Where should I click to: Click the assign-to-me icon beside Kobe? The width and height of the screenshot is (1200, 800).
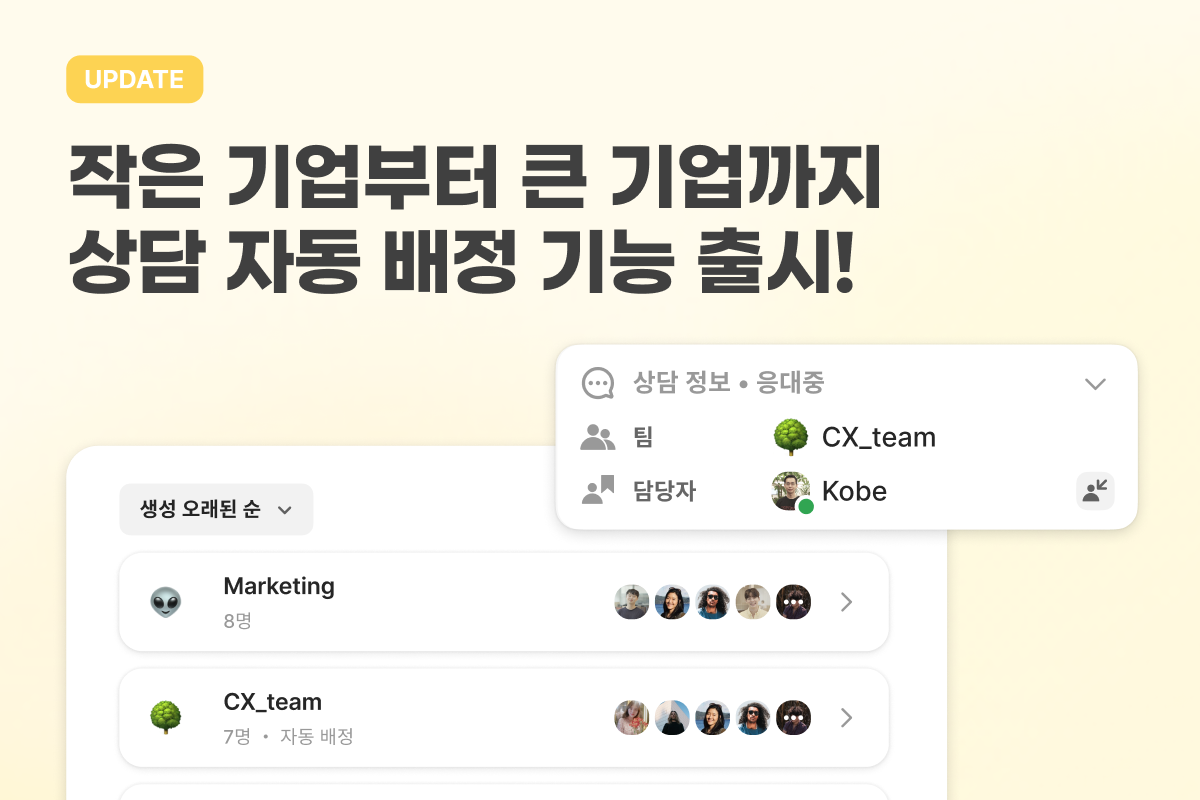[1095, 491]
